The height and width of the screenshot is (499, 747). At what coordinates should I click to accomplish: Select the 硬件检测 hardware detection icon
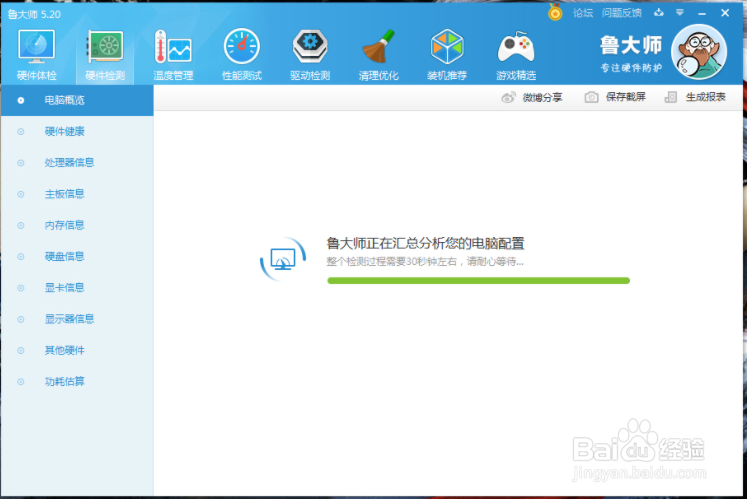[105, 46]
